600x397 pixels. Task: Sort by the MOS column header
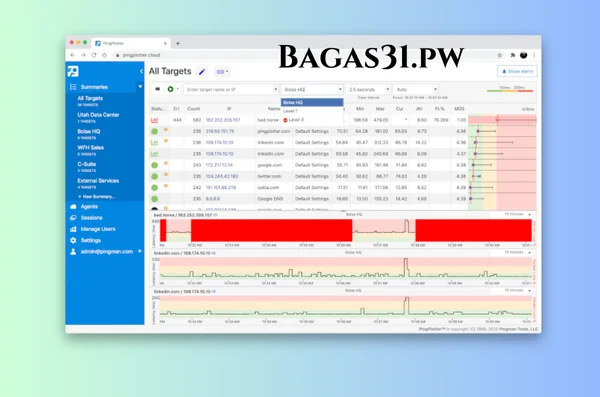pos(459,109)
